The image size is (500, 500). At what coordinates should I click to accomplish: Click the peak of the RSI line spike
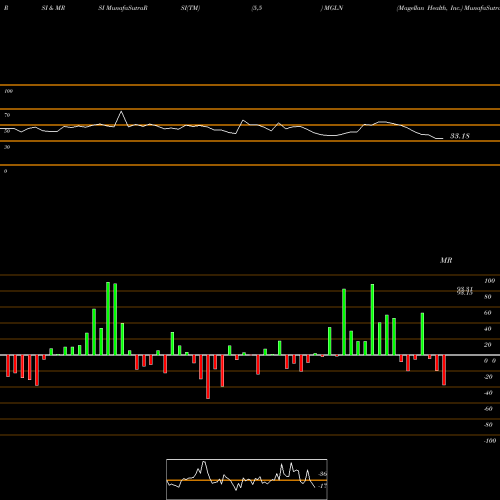(x=121, y=111)
